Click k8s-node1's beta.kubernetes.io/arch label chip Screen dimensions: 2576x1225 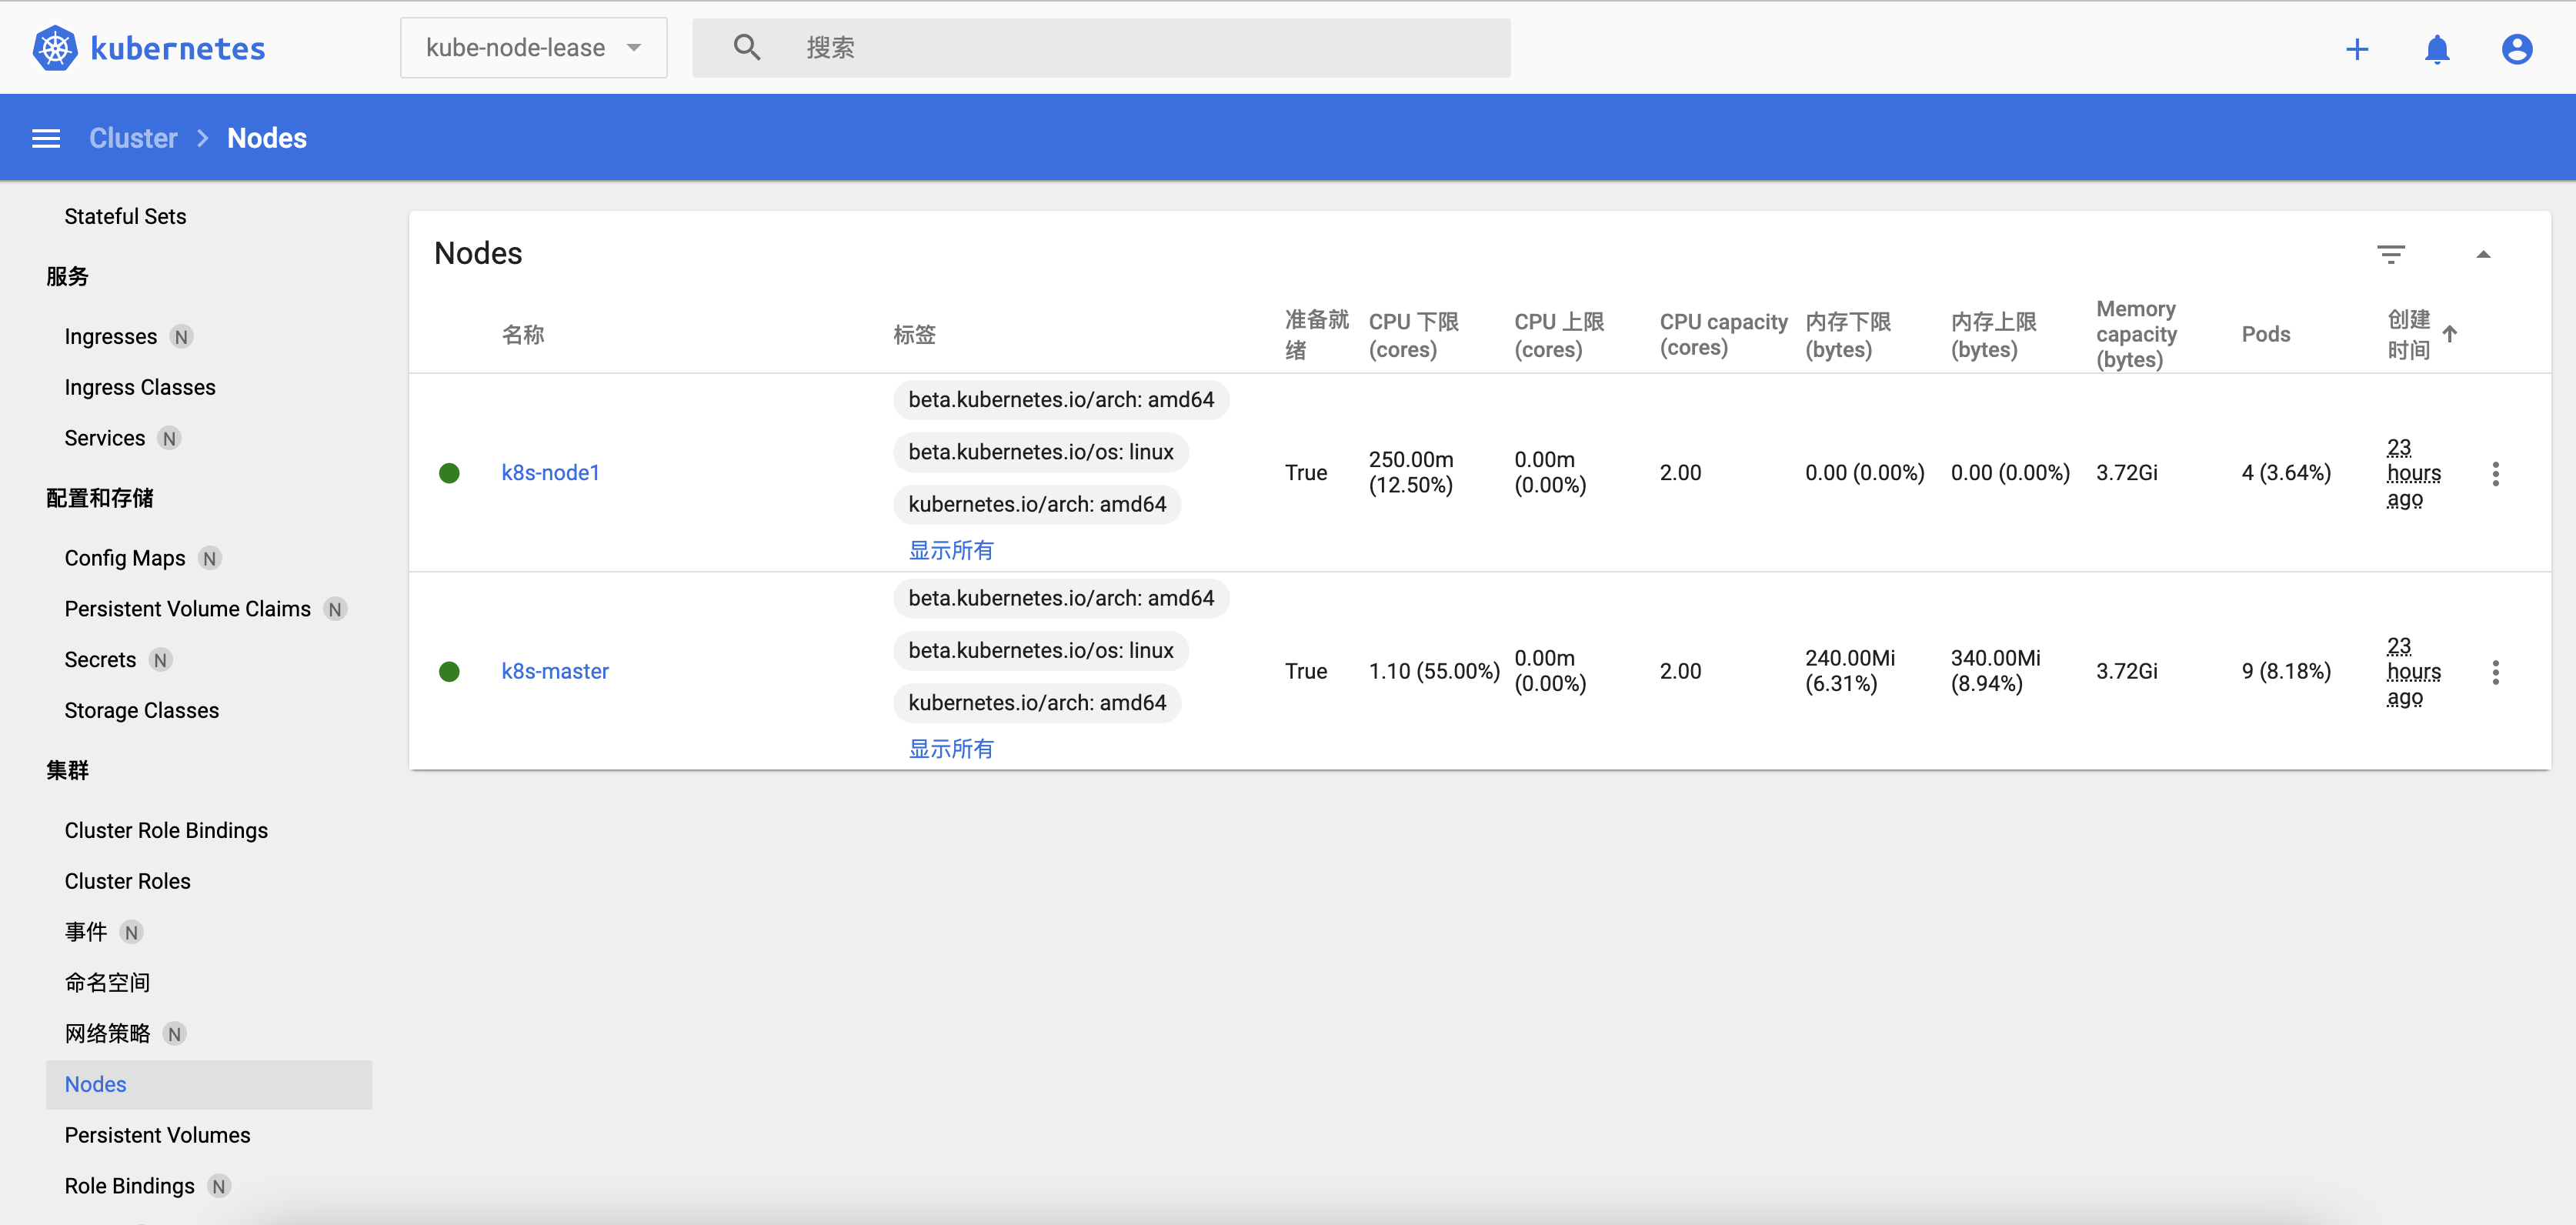(1061, 400)
